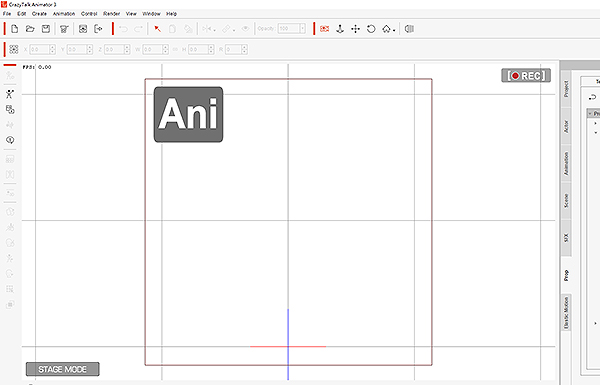Open the Elastic Motion tab
Viewport: 600px width, 385px height.
pyautogui.click(x=566, y=313)
